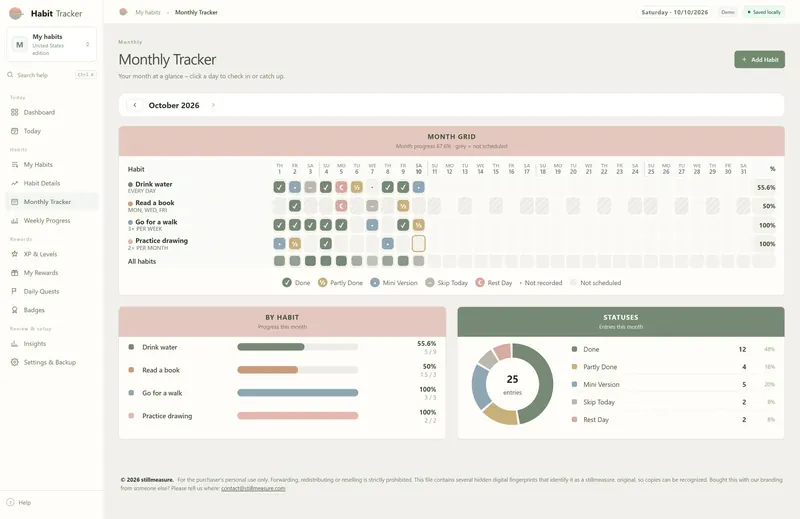Toggle Drink water unrecorded Wednesday 7
Image resolution: width=800 pixels, height=519 pixels.
372,187
